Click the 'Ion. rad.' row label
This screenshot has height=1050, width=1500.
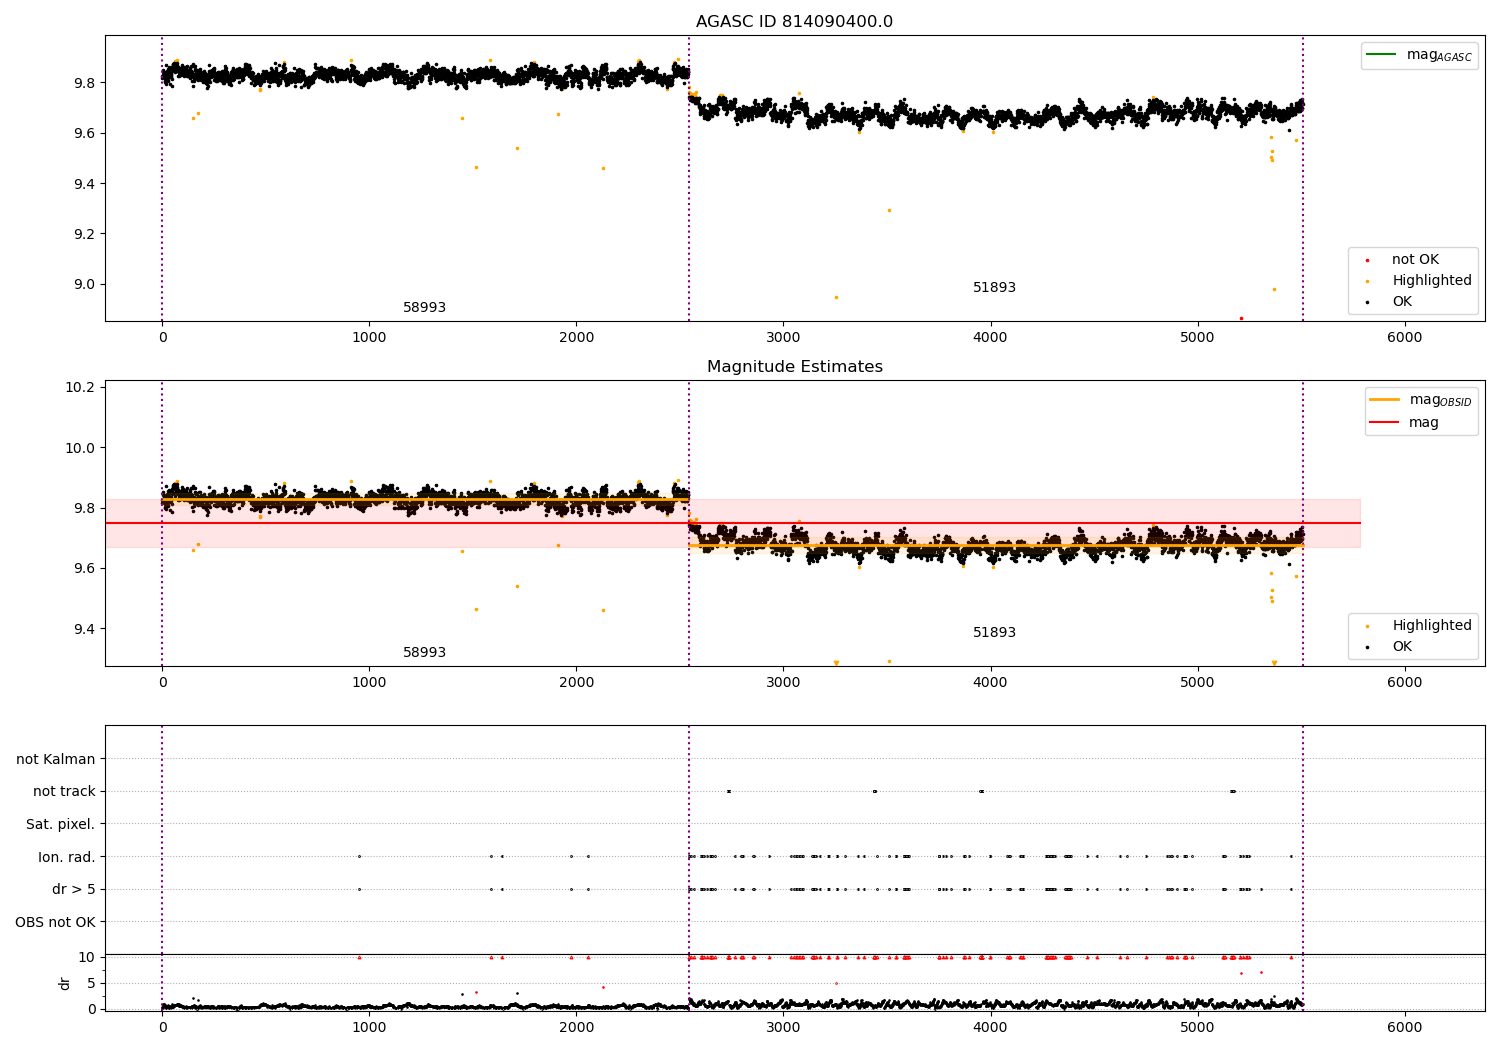(x=67, y=857)
